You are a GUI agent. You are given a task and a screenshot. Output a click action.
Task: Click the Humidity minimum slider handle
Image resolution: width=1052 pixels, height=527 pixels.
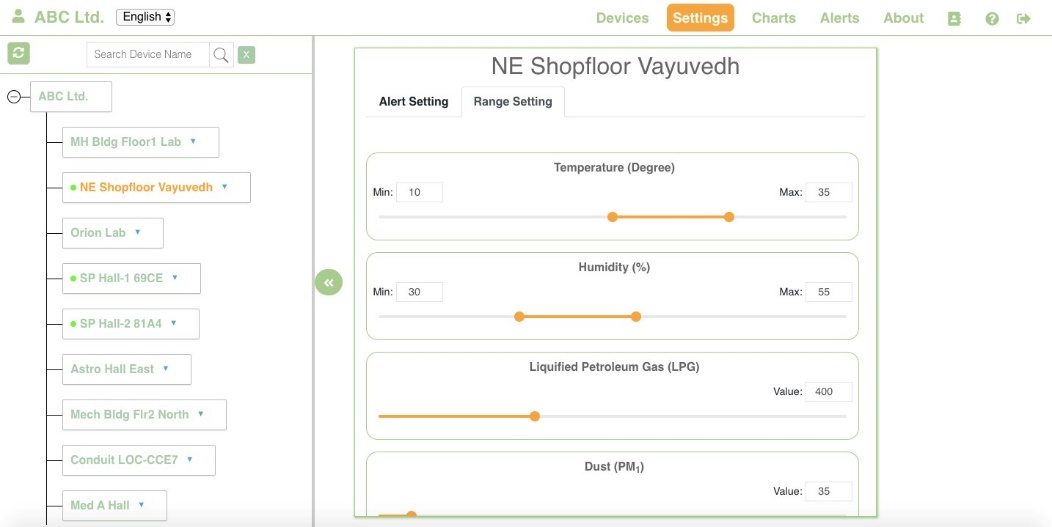[x=519, y=317]
